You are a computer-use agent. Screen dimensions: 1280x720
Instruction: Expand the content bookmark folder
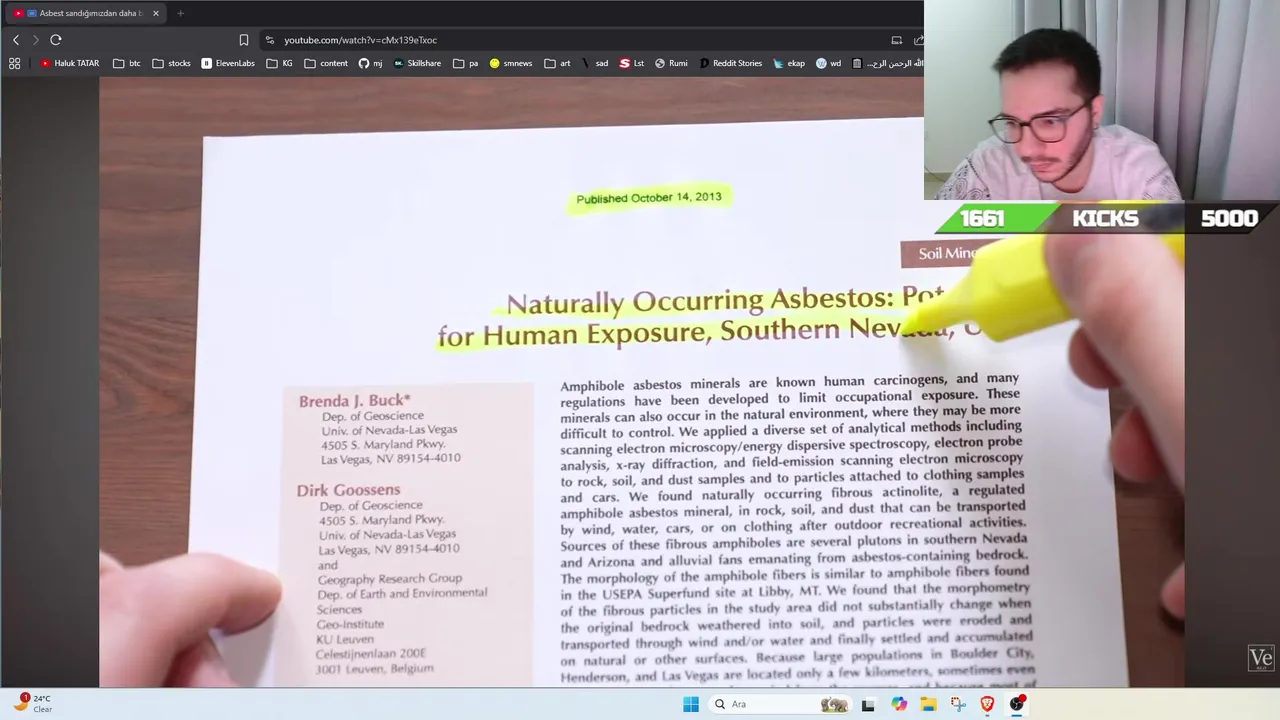click(x=326, y=63)
